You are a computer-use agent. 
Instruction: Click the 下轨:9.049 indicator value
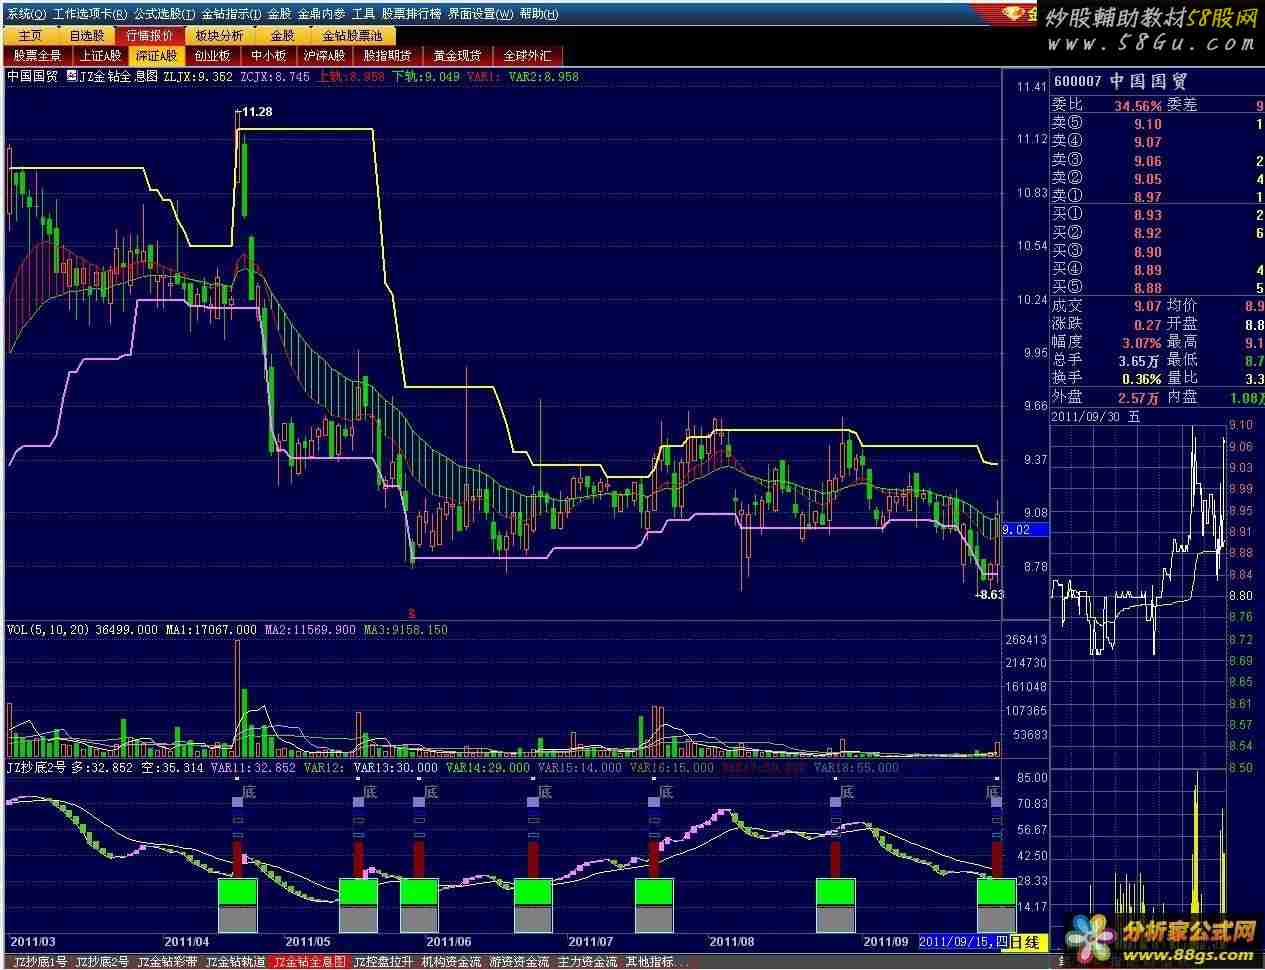426,76
